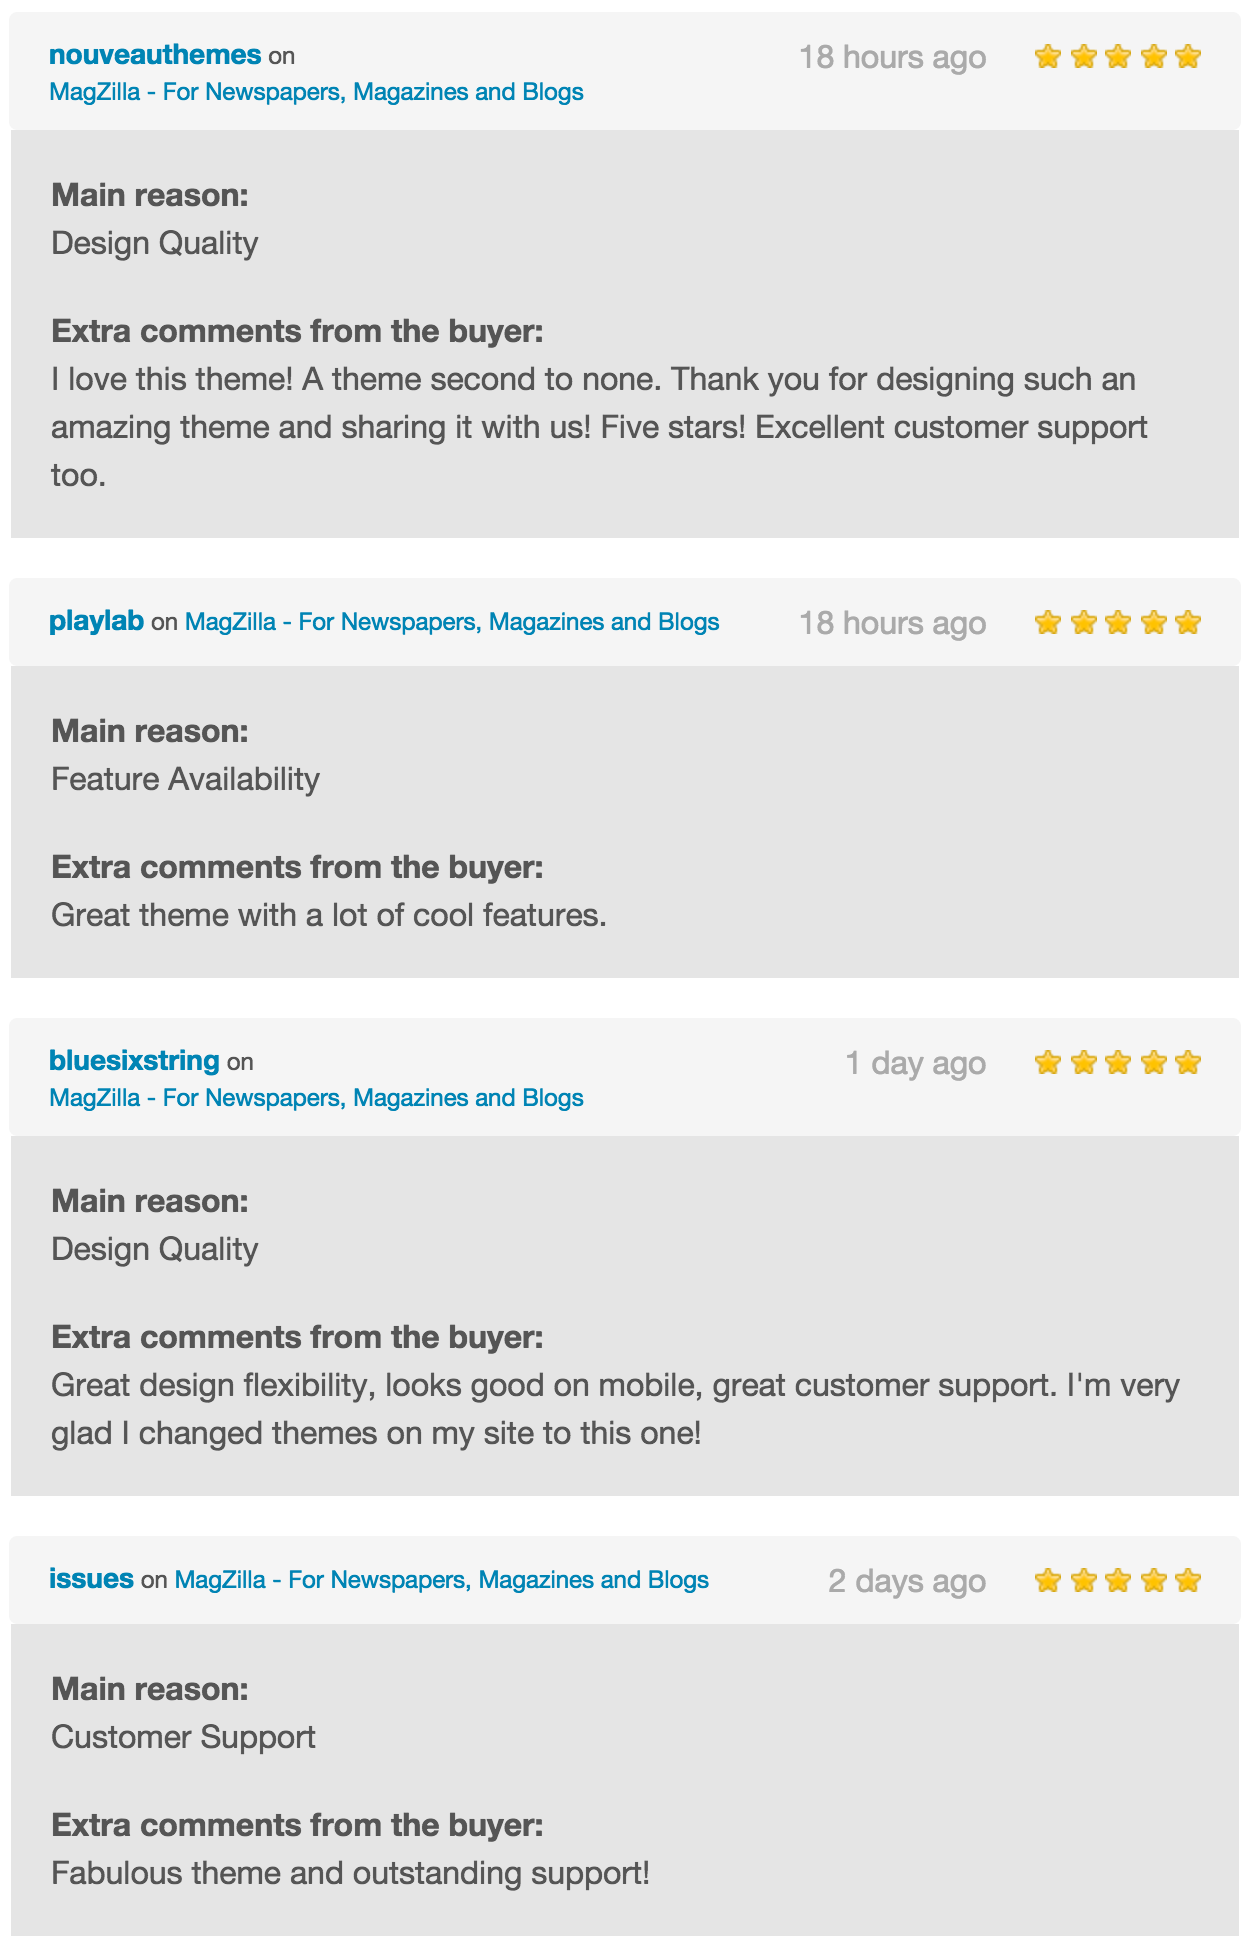Click the 1 day ago timestamp
Screen dimensions: 1250x1950
point(916,1063)
